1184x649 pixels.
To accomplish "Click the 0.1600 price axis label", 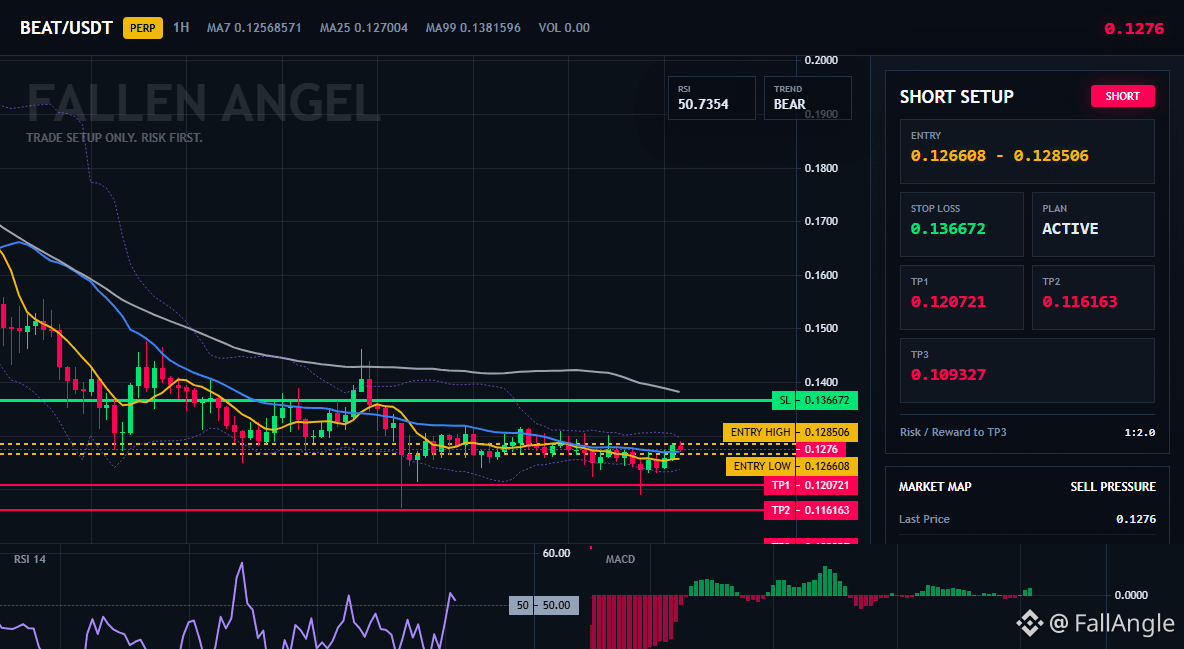I will [822, 275].
